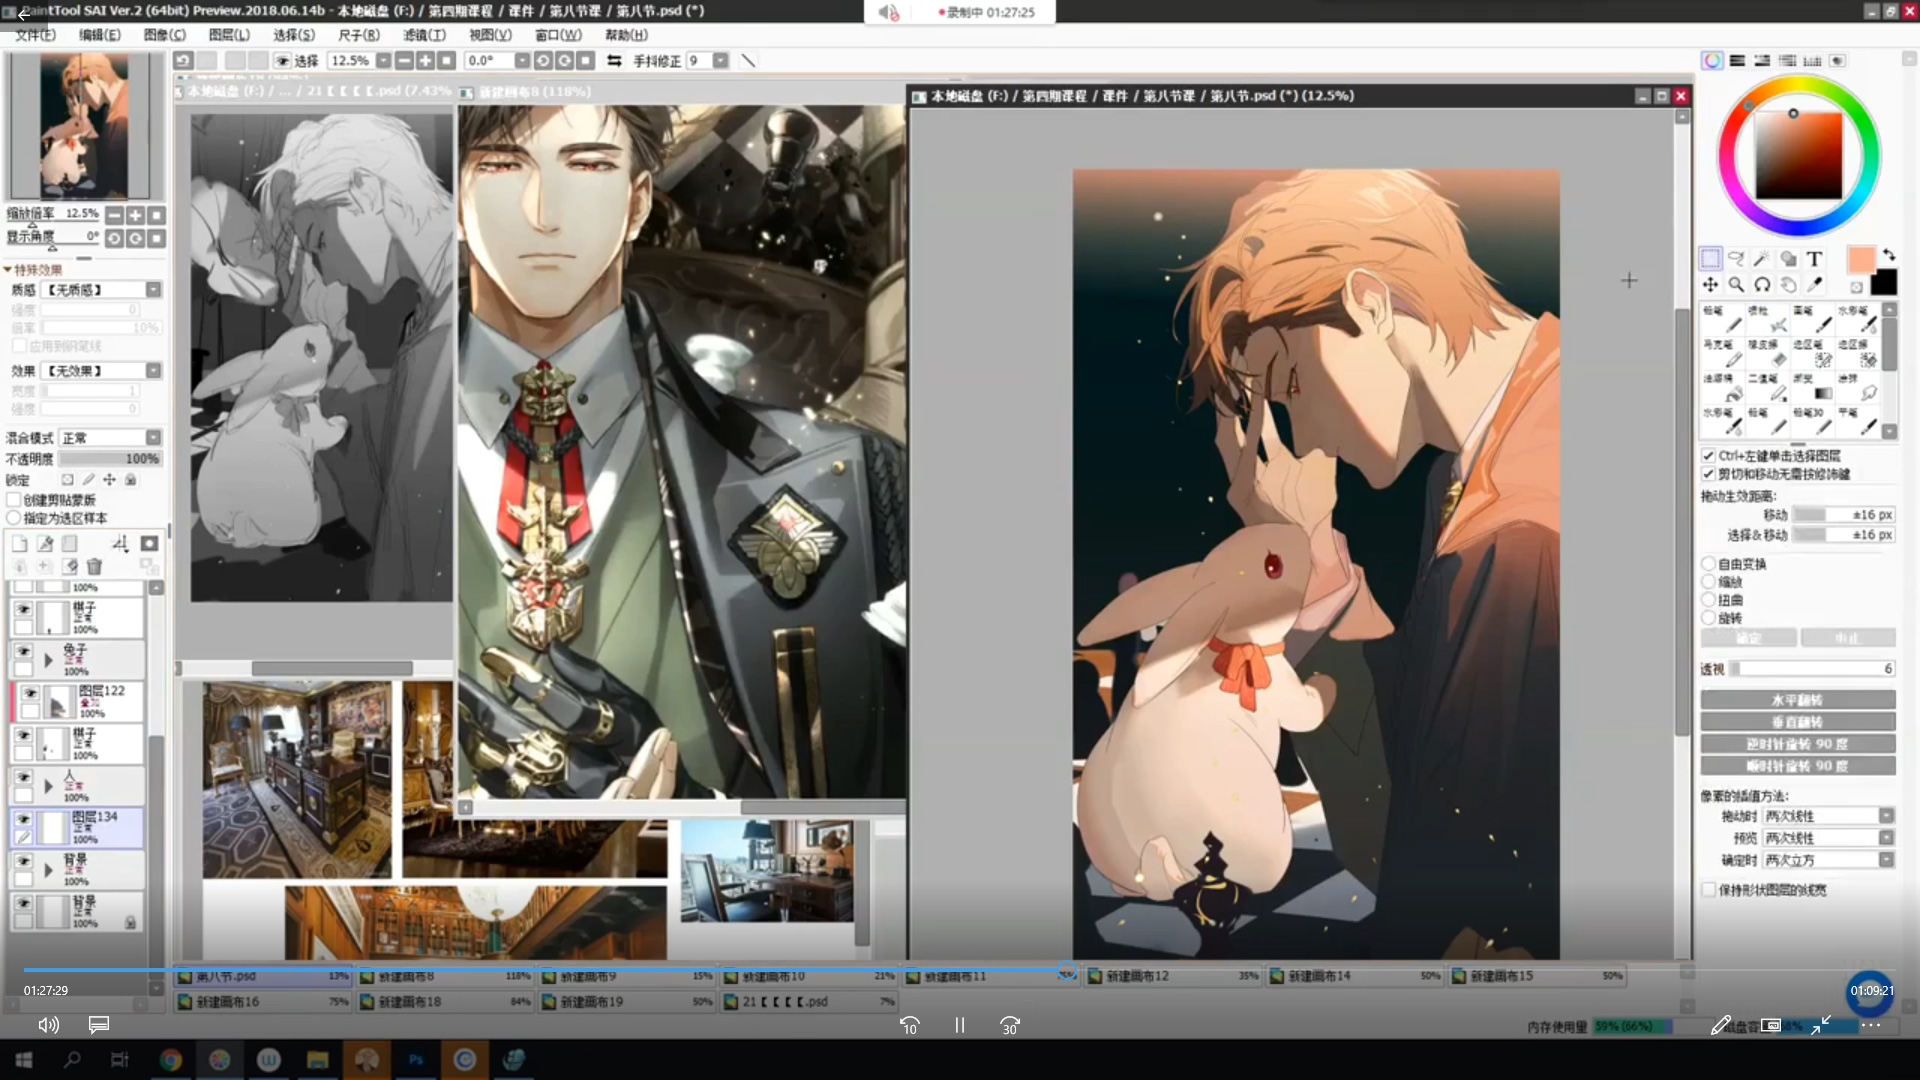
Task: Click the 水平翻转 button
Action: (1797, 700)
